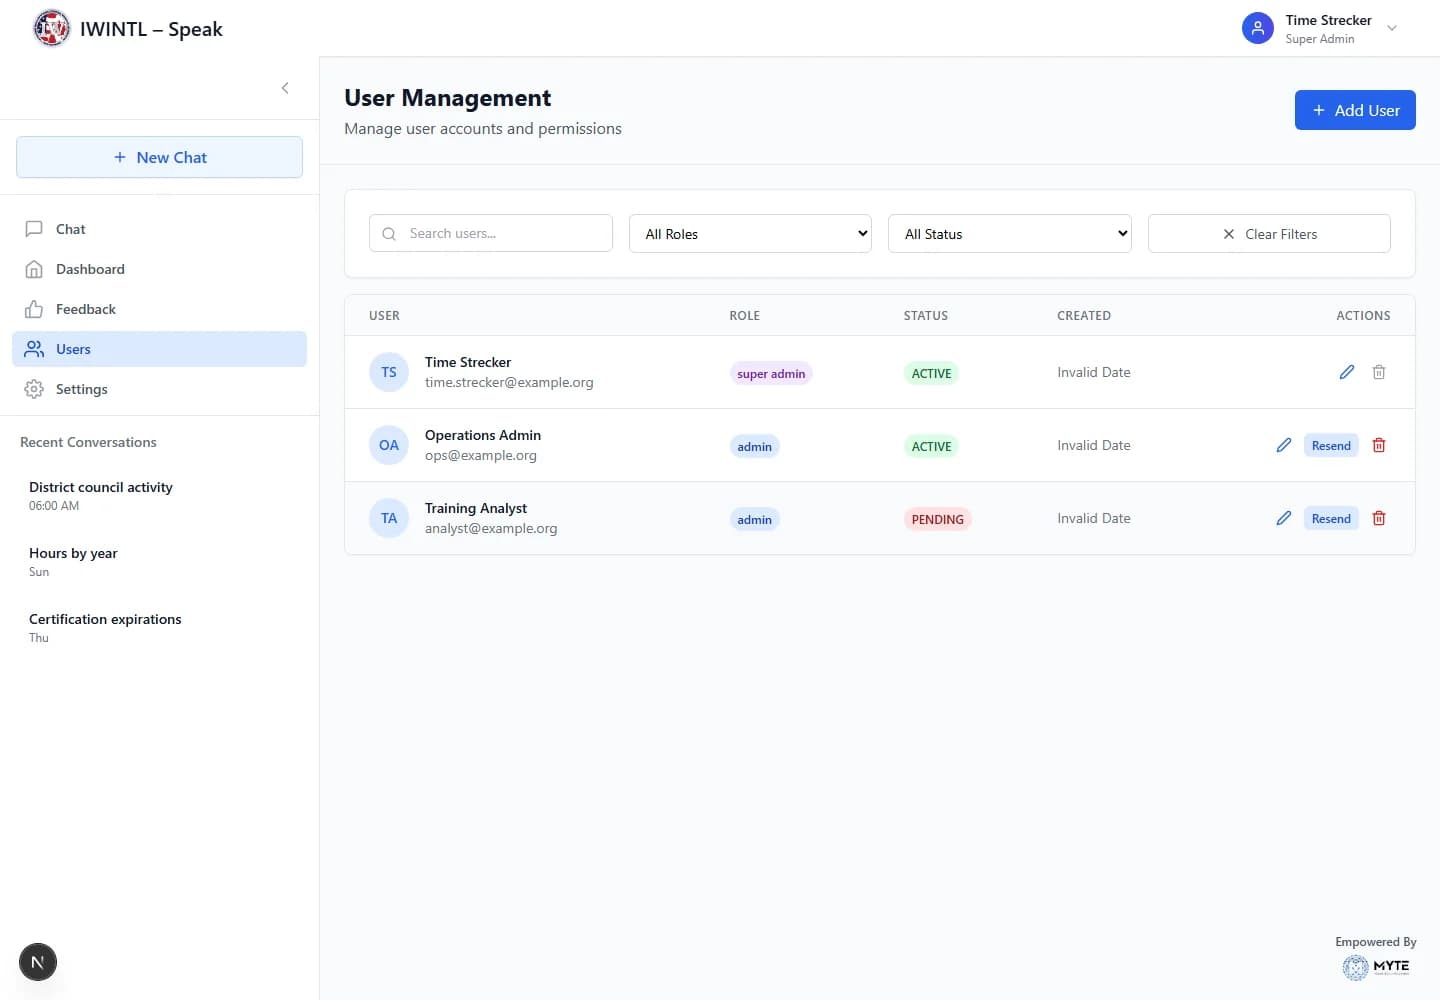Click the round N badge at bottom left

point(38,963)
